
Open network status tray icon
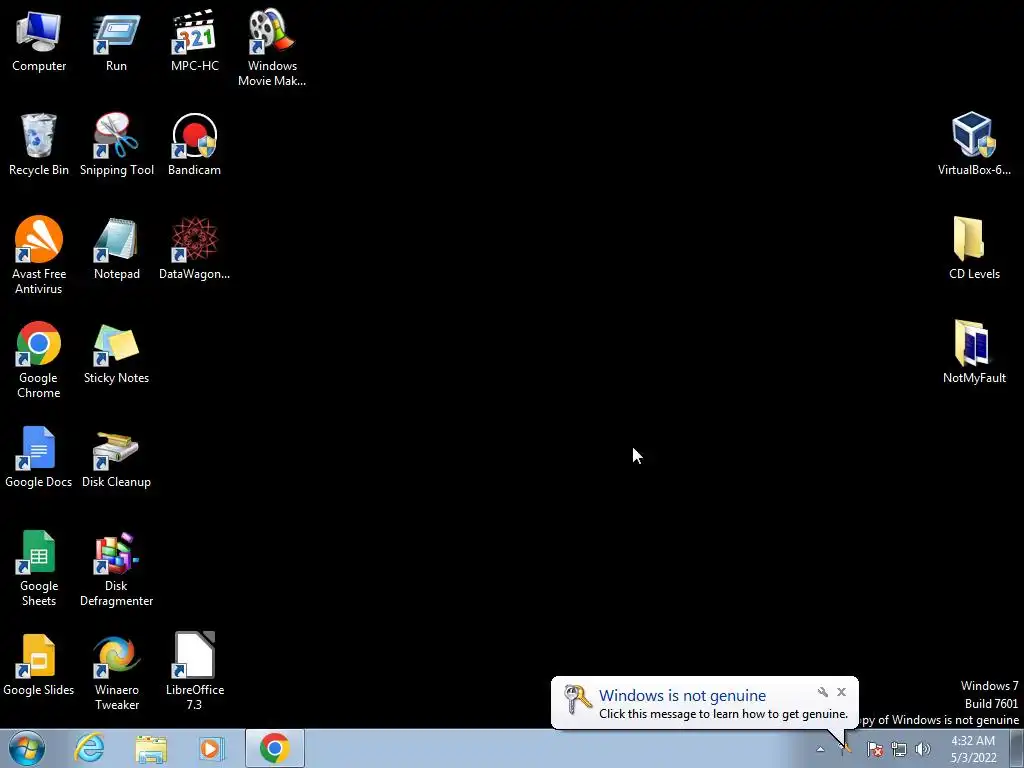point(899,749)
